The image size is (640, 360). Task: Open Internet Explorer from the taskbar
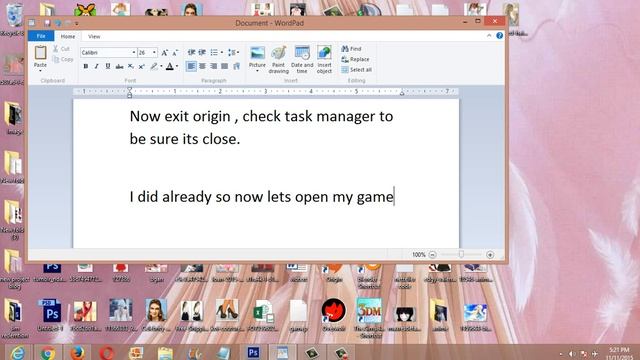(18, 353)
